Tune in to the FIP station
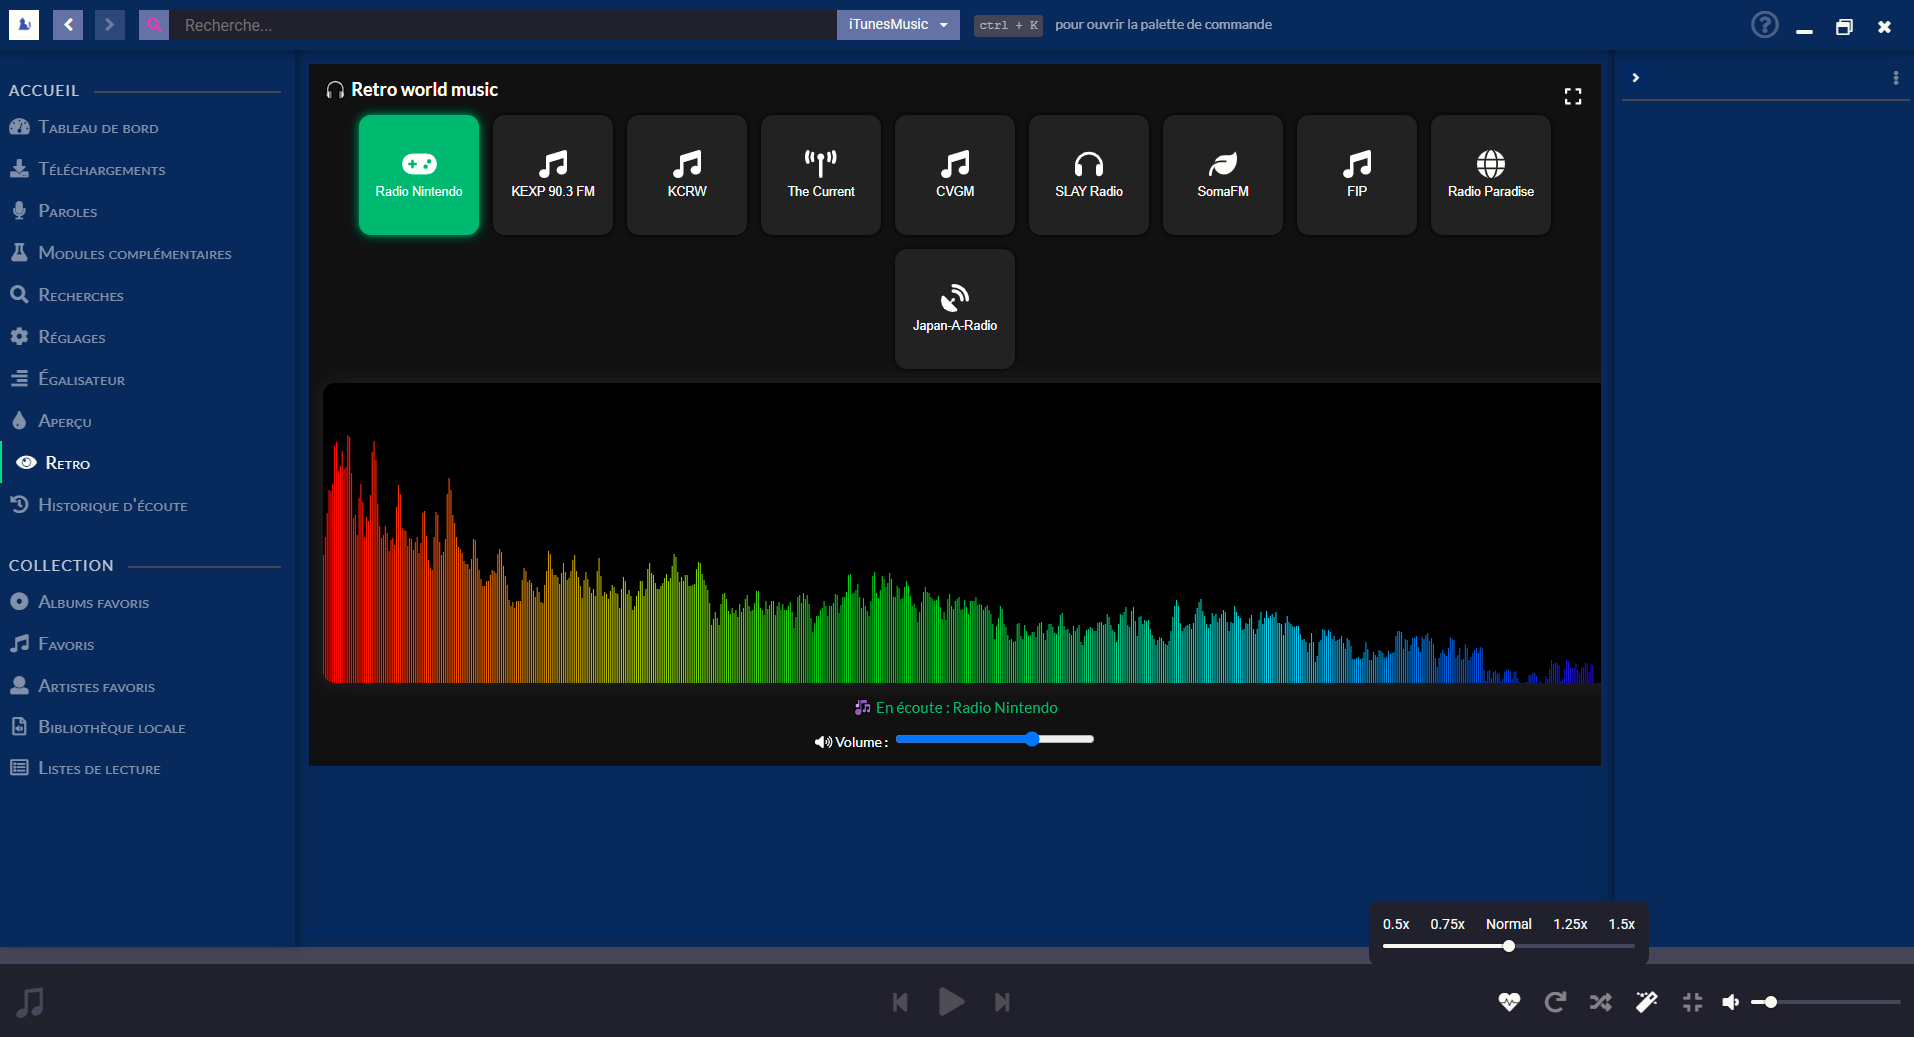Image resolution: width=1914 pixels, height=1037 pixels. point(1357,175)
